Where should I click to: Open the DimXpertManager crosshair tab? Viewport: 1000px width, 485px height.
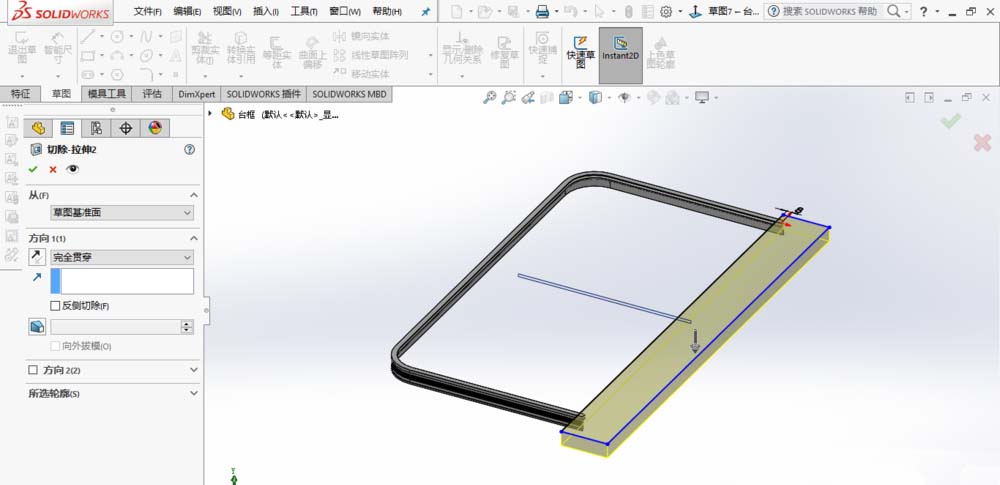(126, 128)
